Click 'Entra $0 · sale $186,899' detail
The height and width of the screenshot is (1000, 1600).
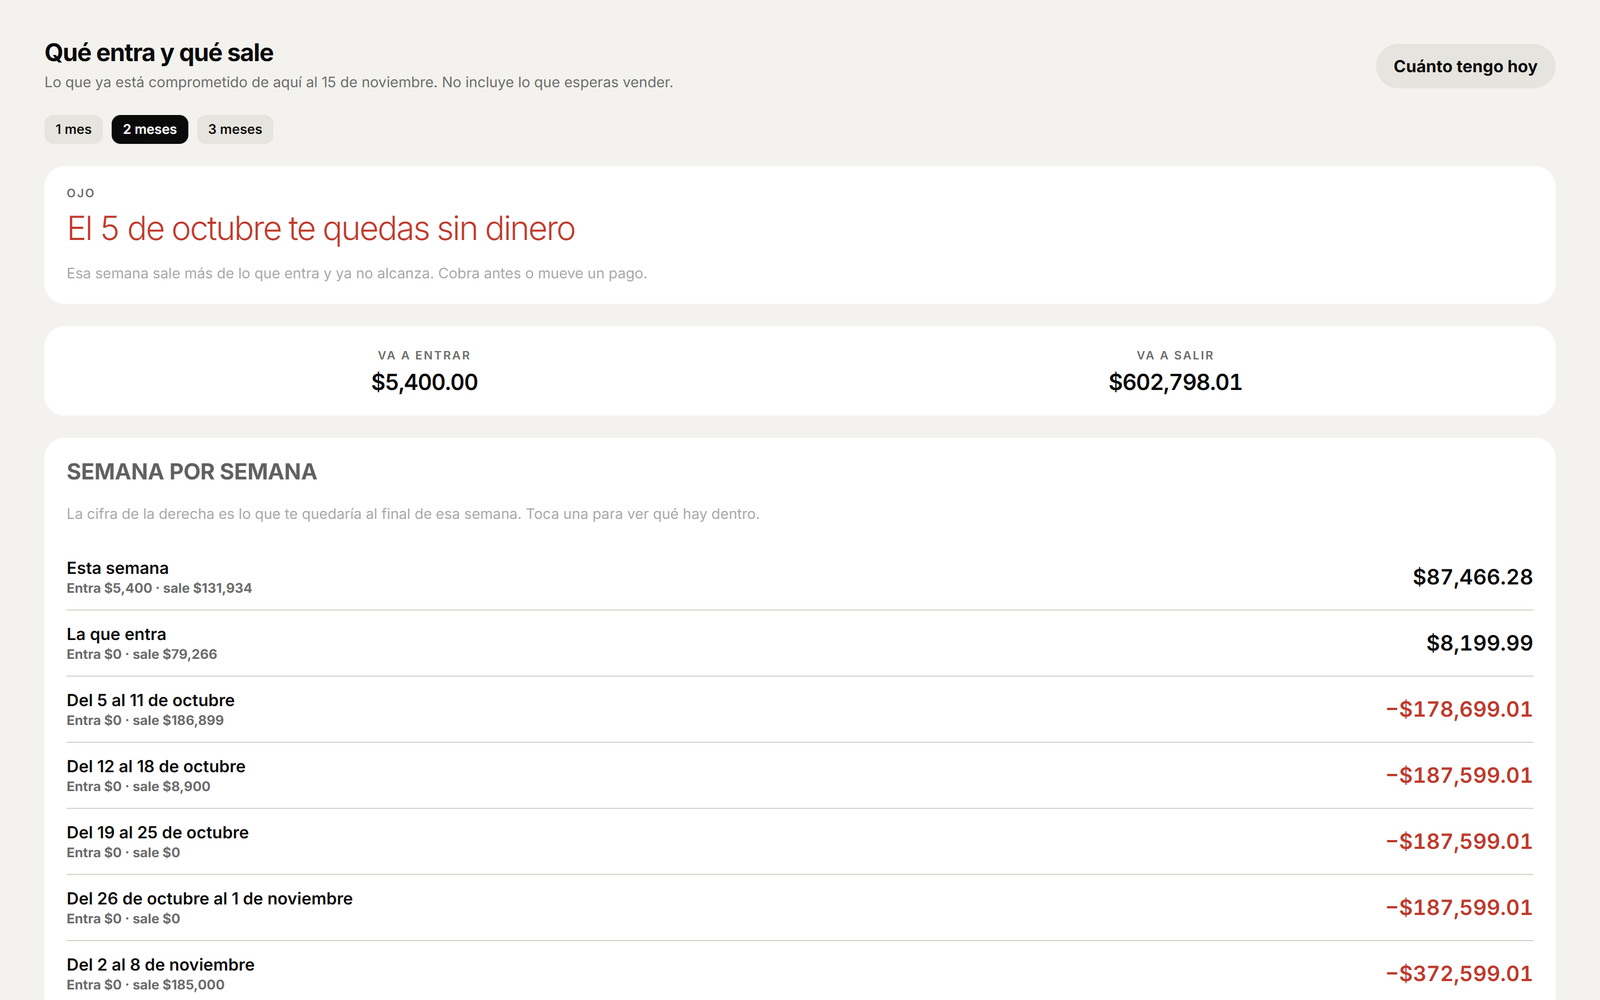click(145, 720)
